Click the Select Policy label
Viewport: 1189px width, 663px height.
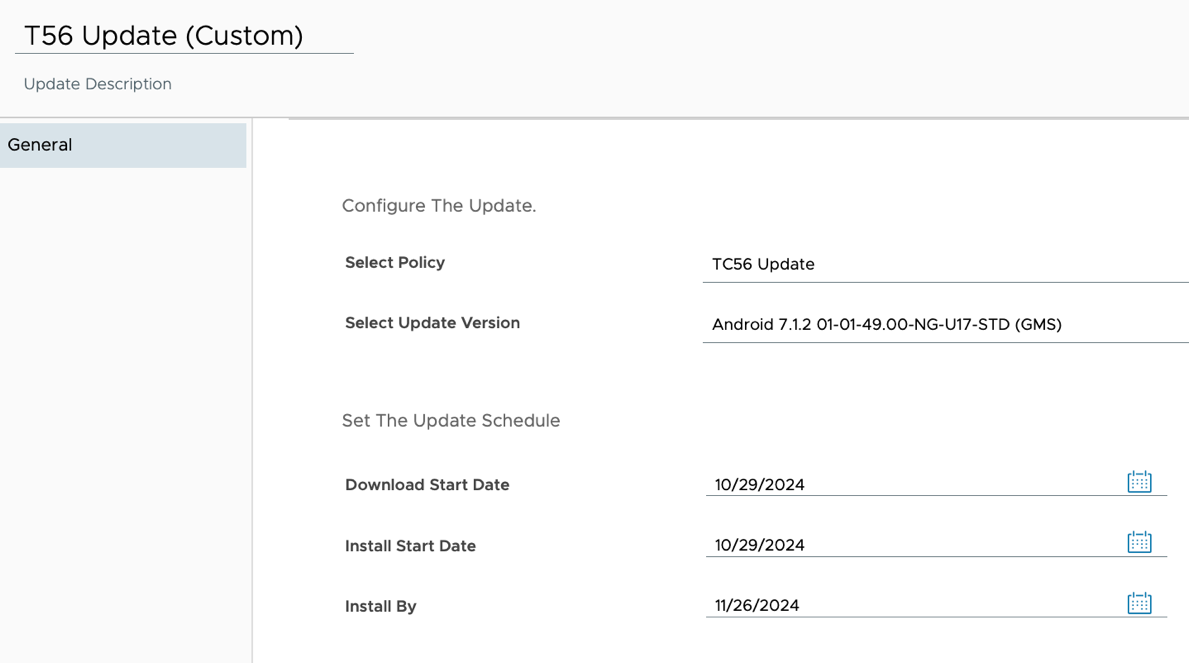tap(395, 263)
